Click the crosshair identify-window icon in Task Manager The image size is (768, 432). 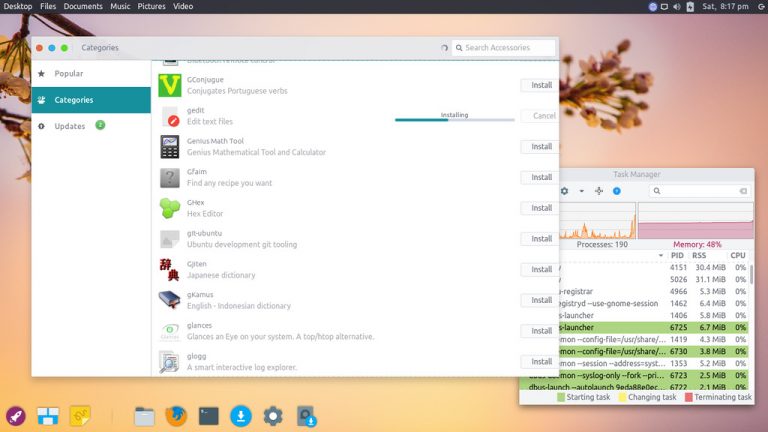pos(599,191)
